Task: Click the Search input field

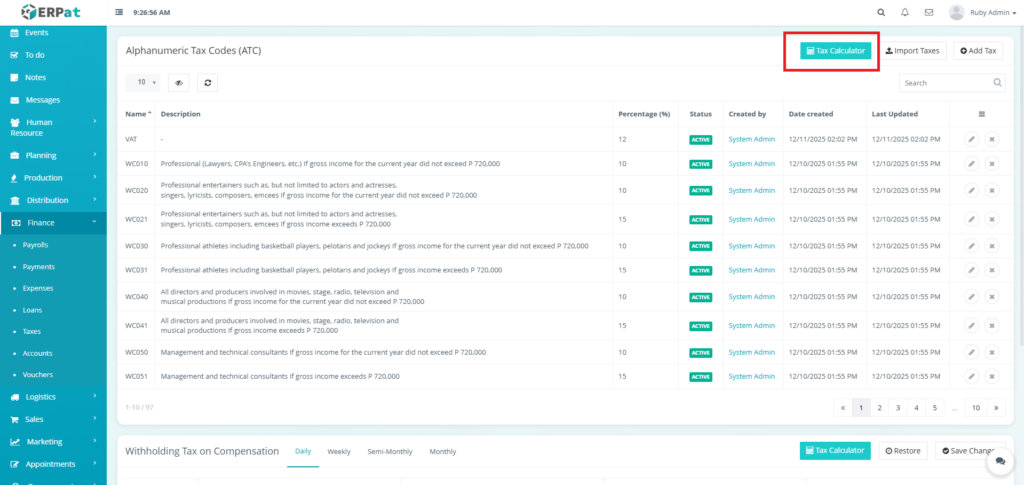Action: (x=945, y=83)
